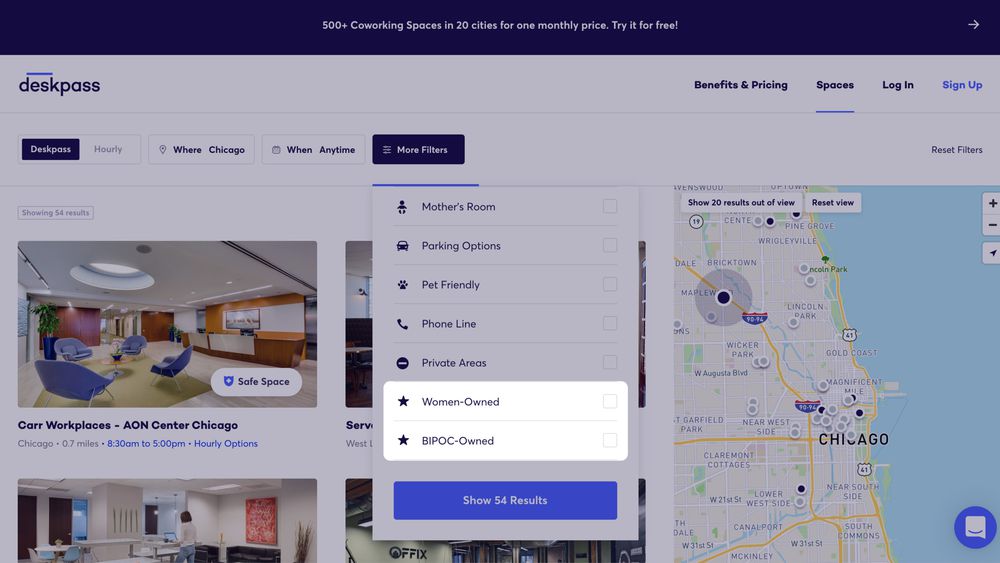Open Carr Workplaces AON Center photo

(167, 323)
